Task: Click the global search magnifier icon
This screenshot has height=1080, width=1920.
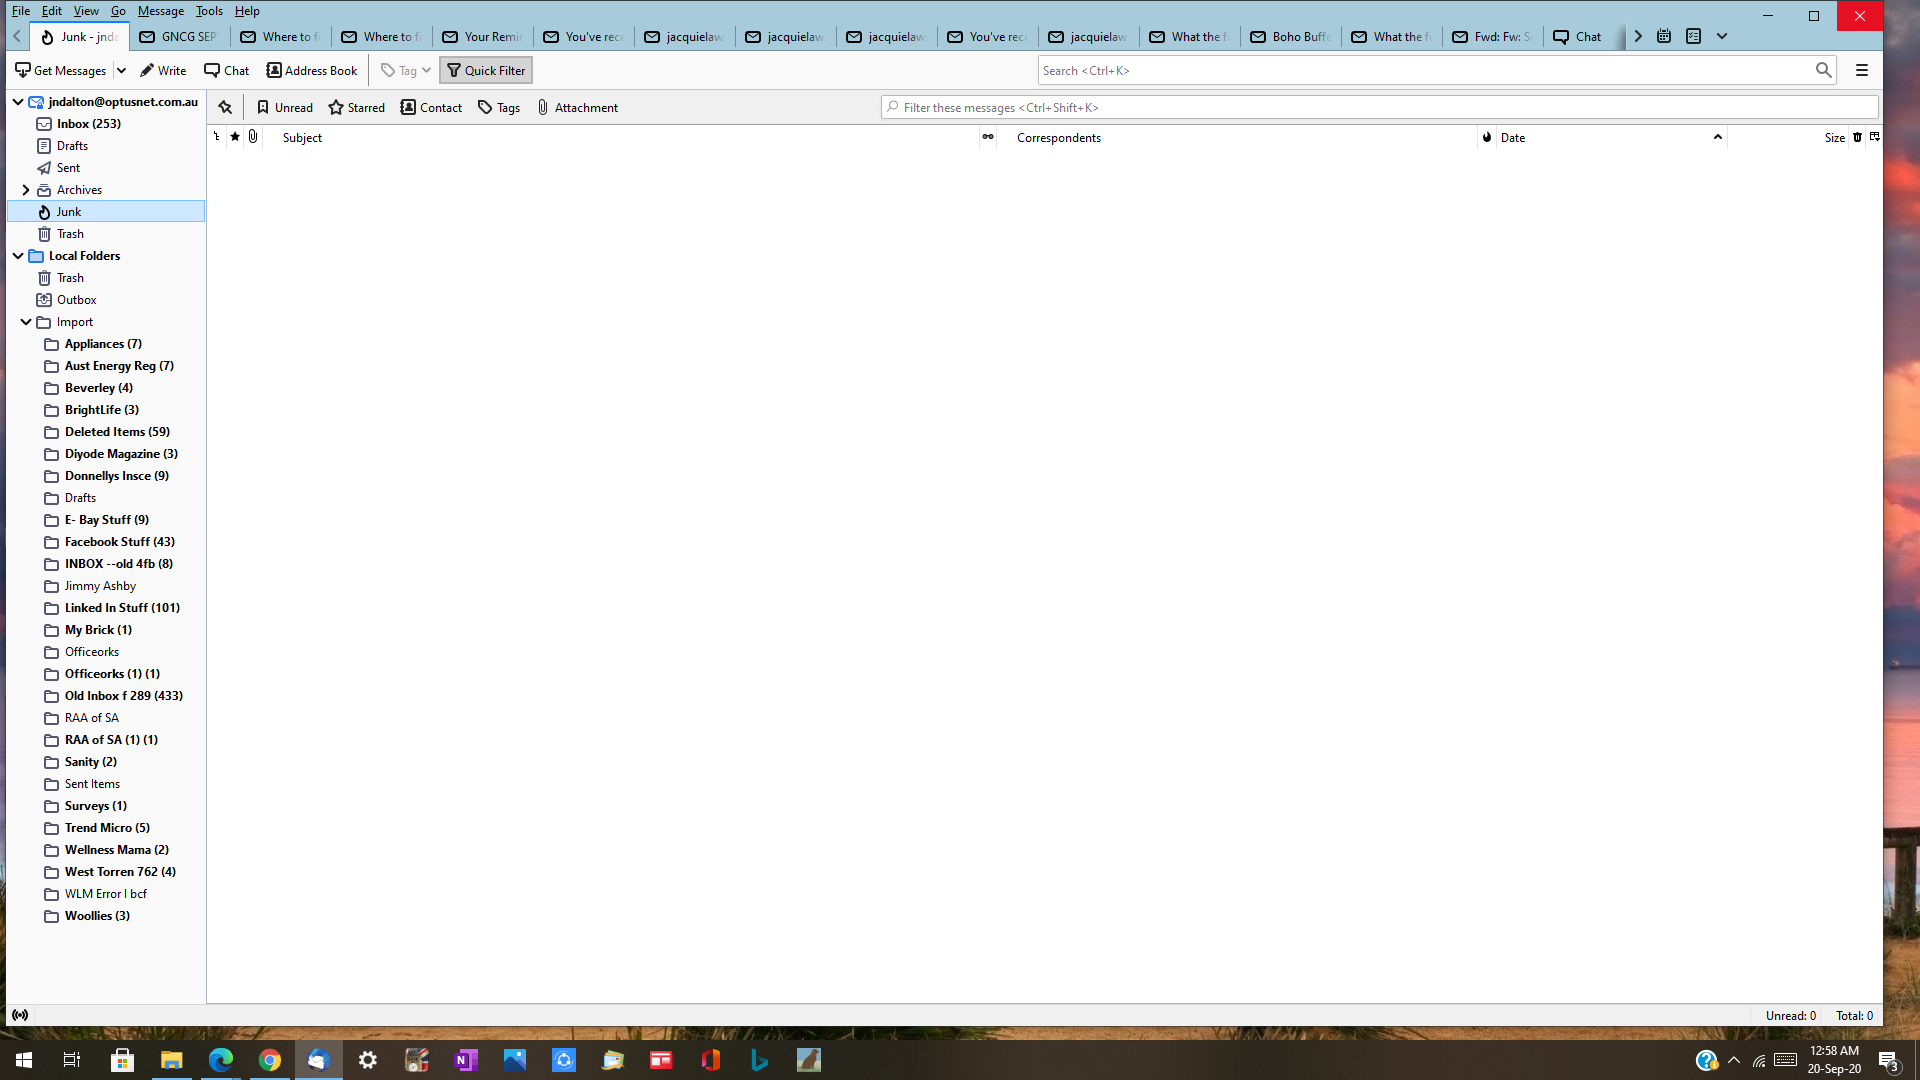Action: tap(1823, 70)
